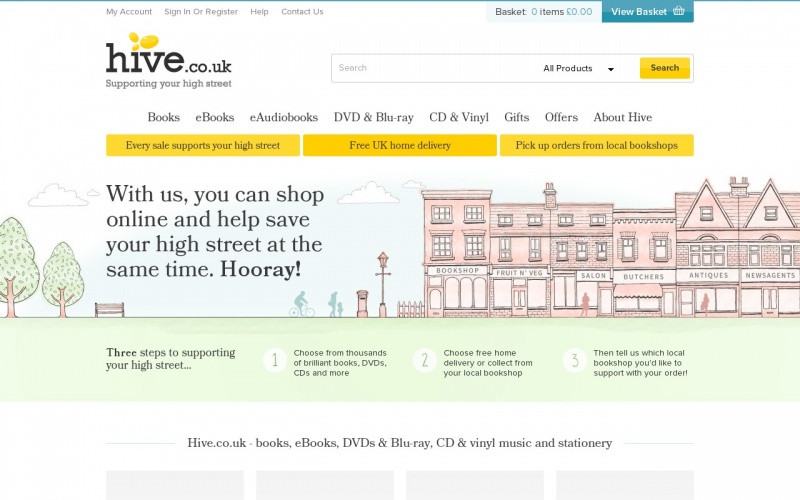Viewport: 800px width, 500px height.
Task: Open the Contact Us link
Action: point(302,12)
